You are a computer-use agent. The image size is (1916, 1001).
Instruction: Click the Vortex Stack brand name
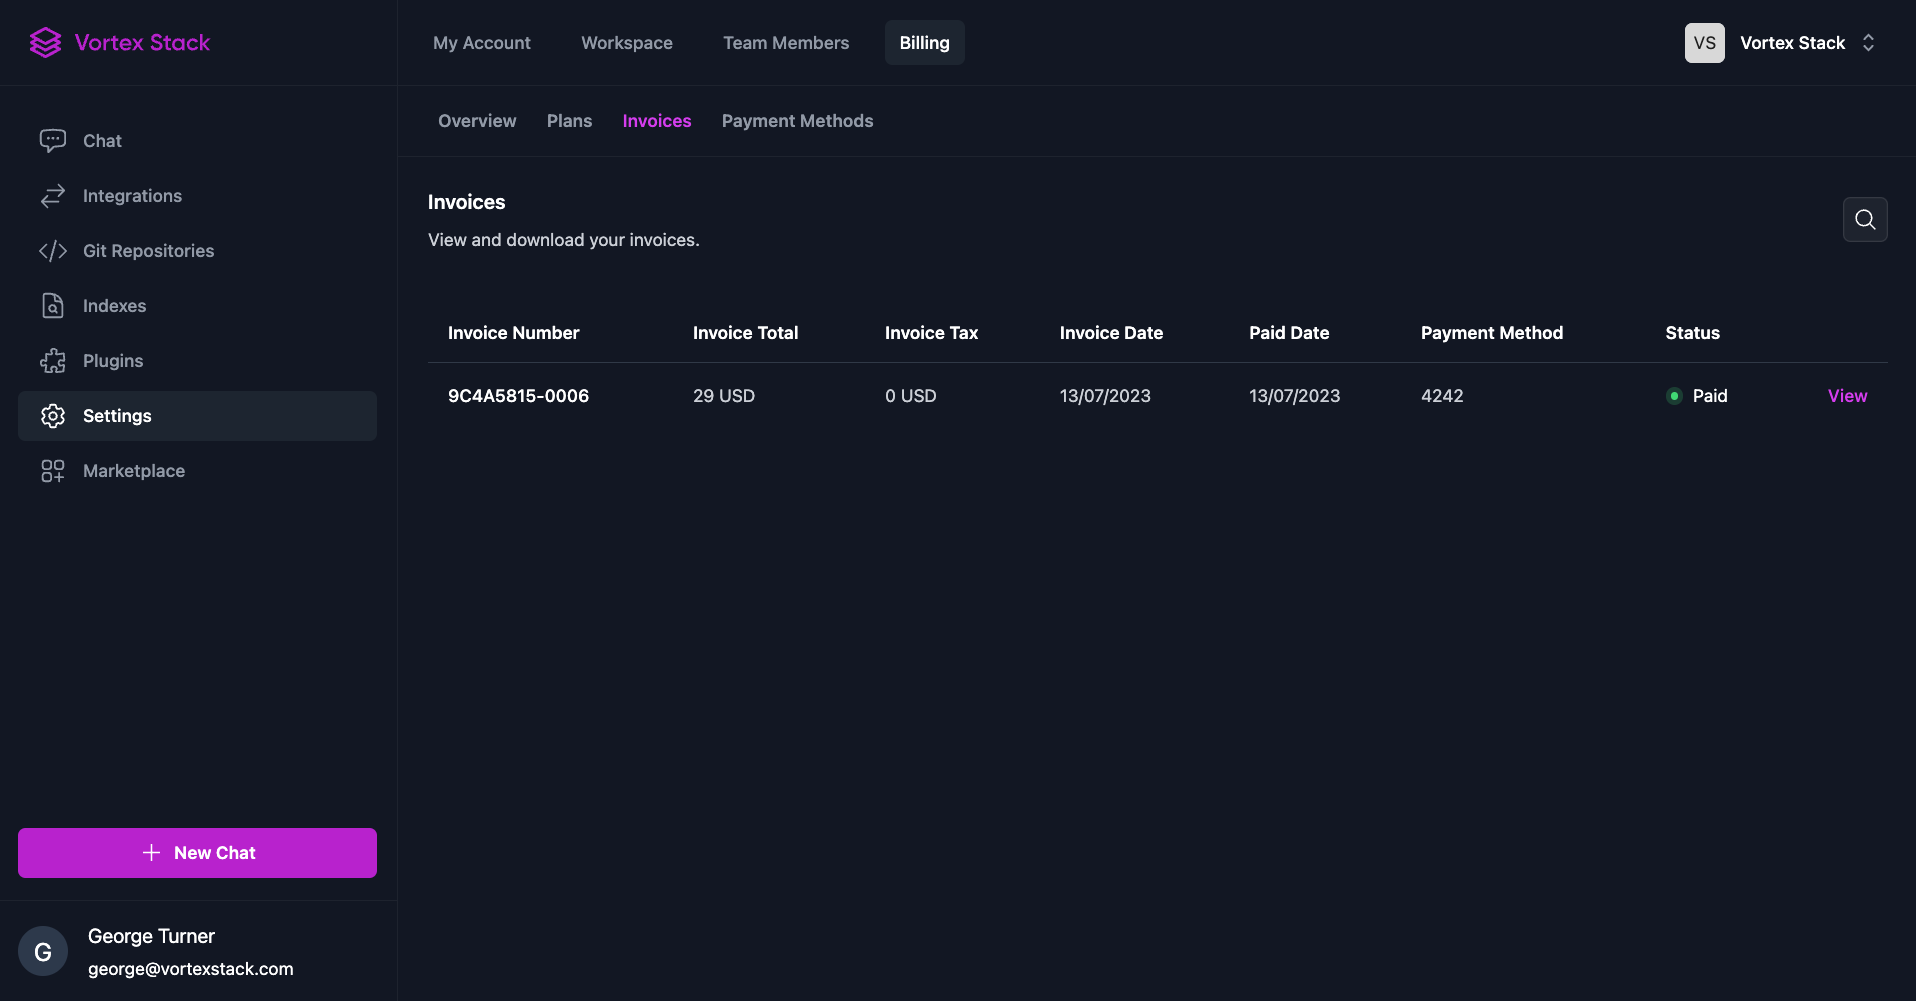tap(142, 43)
